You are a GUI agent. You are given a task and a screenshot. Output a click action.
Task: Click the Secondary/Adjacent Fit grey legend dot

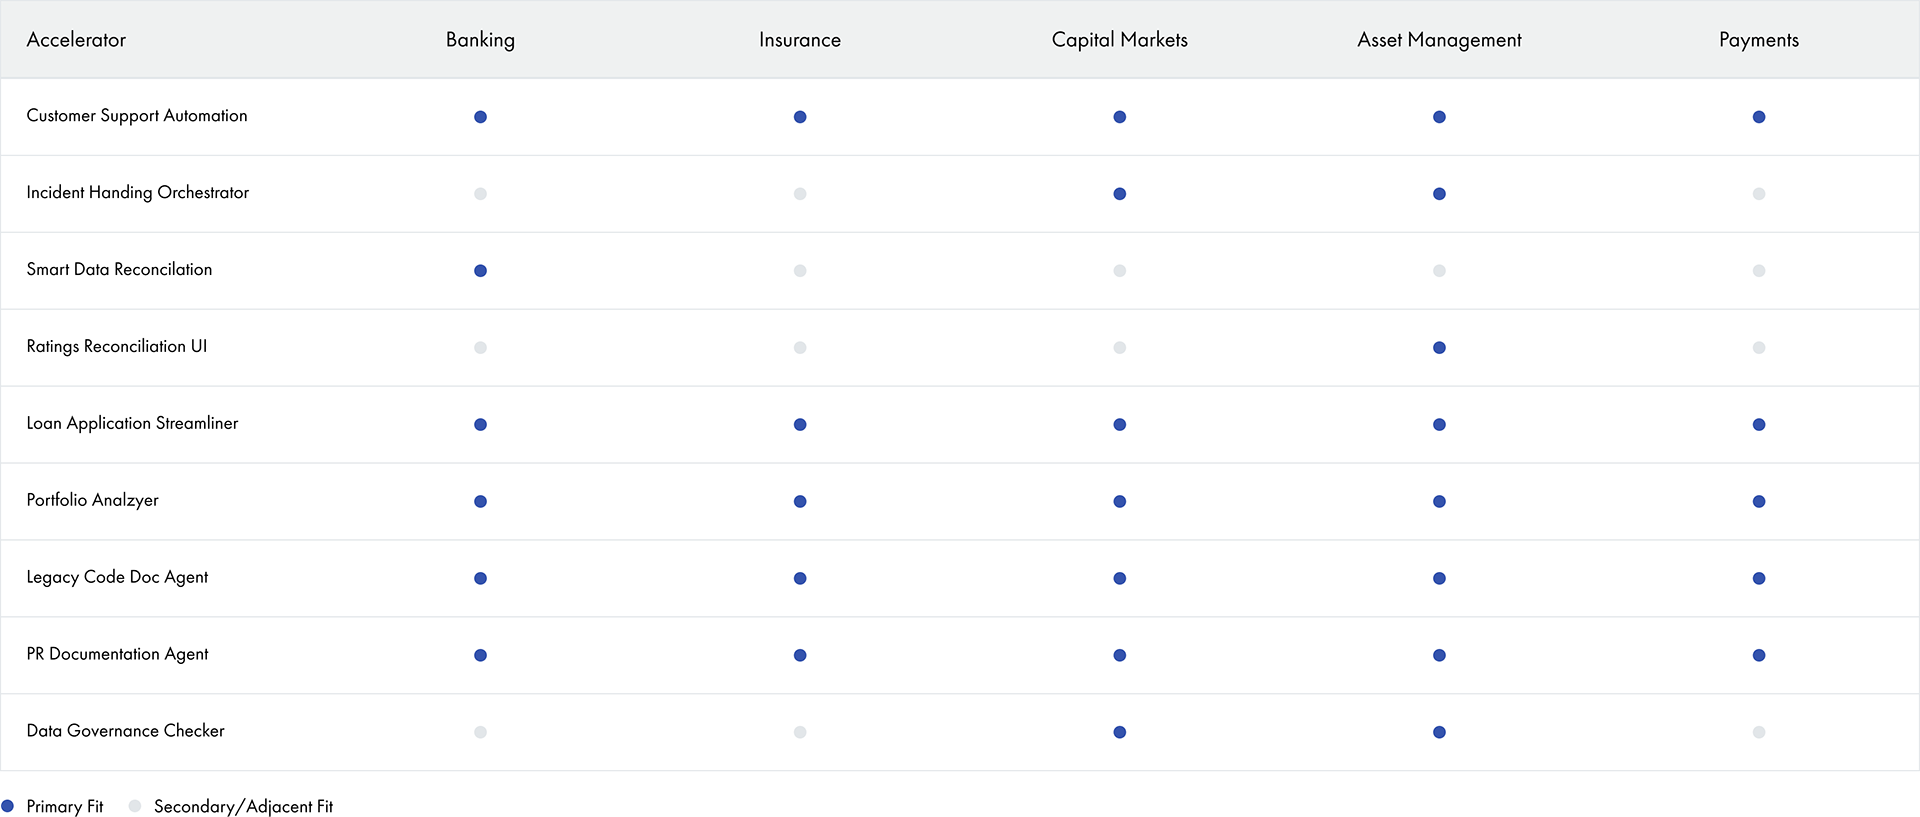[x=135, y=806]
